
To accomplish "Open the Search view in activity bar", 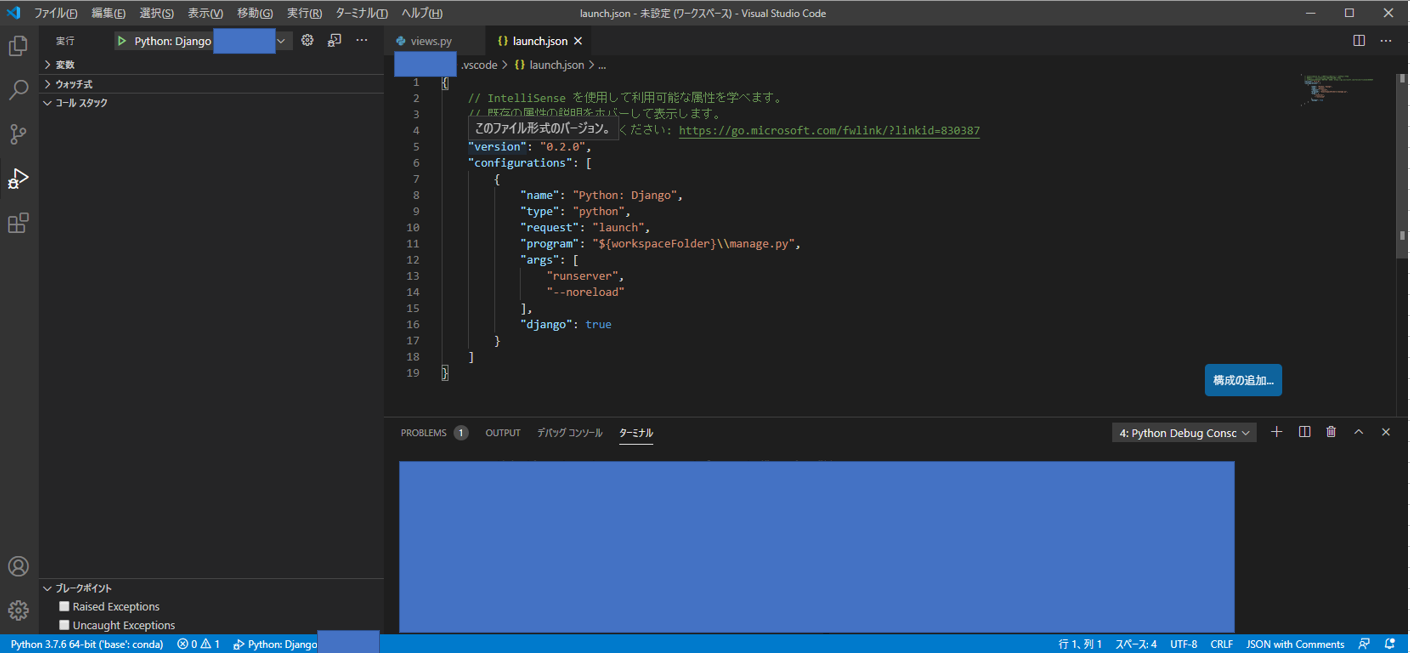I will click(x=18, y=90).
